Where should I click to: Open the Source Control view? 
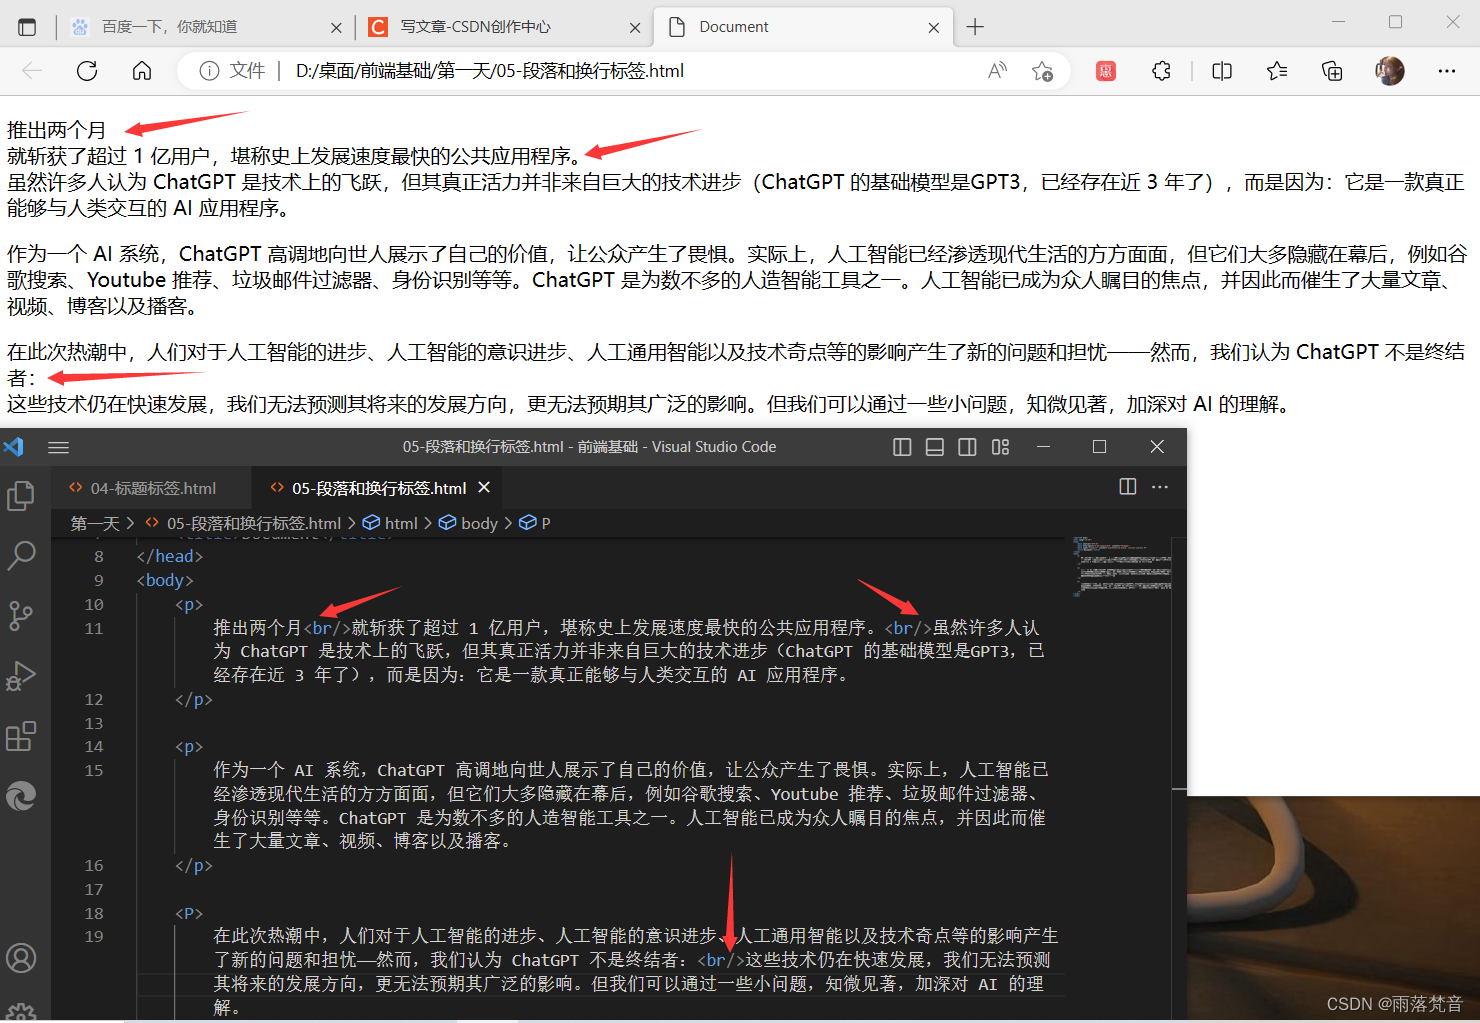[21, 615]
